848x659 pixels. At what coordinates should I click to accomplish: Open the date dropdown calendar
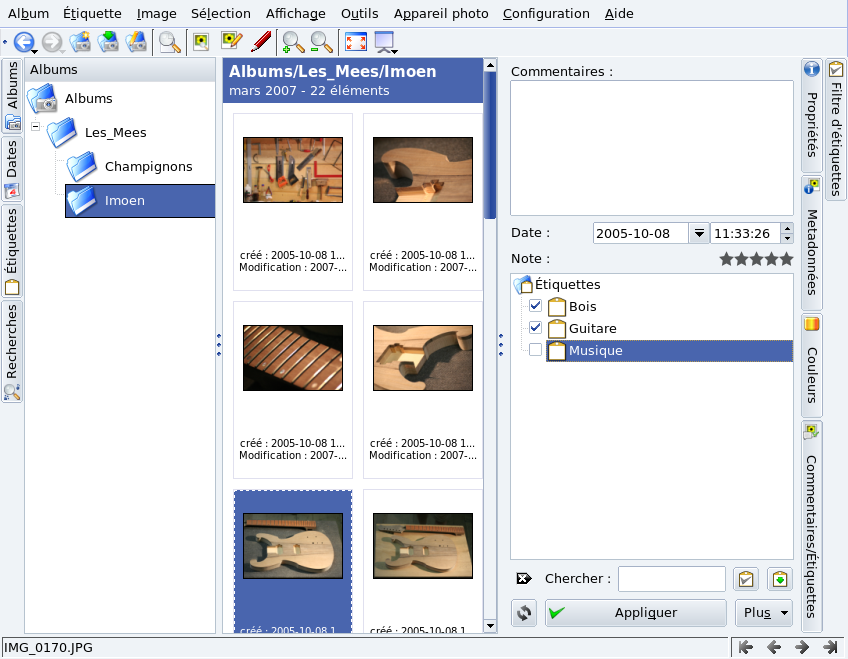pos(698,233)
